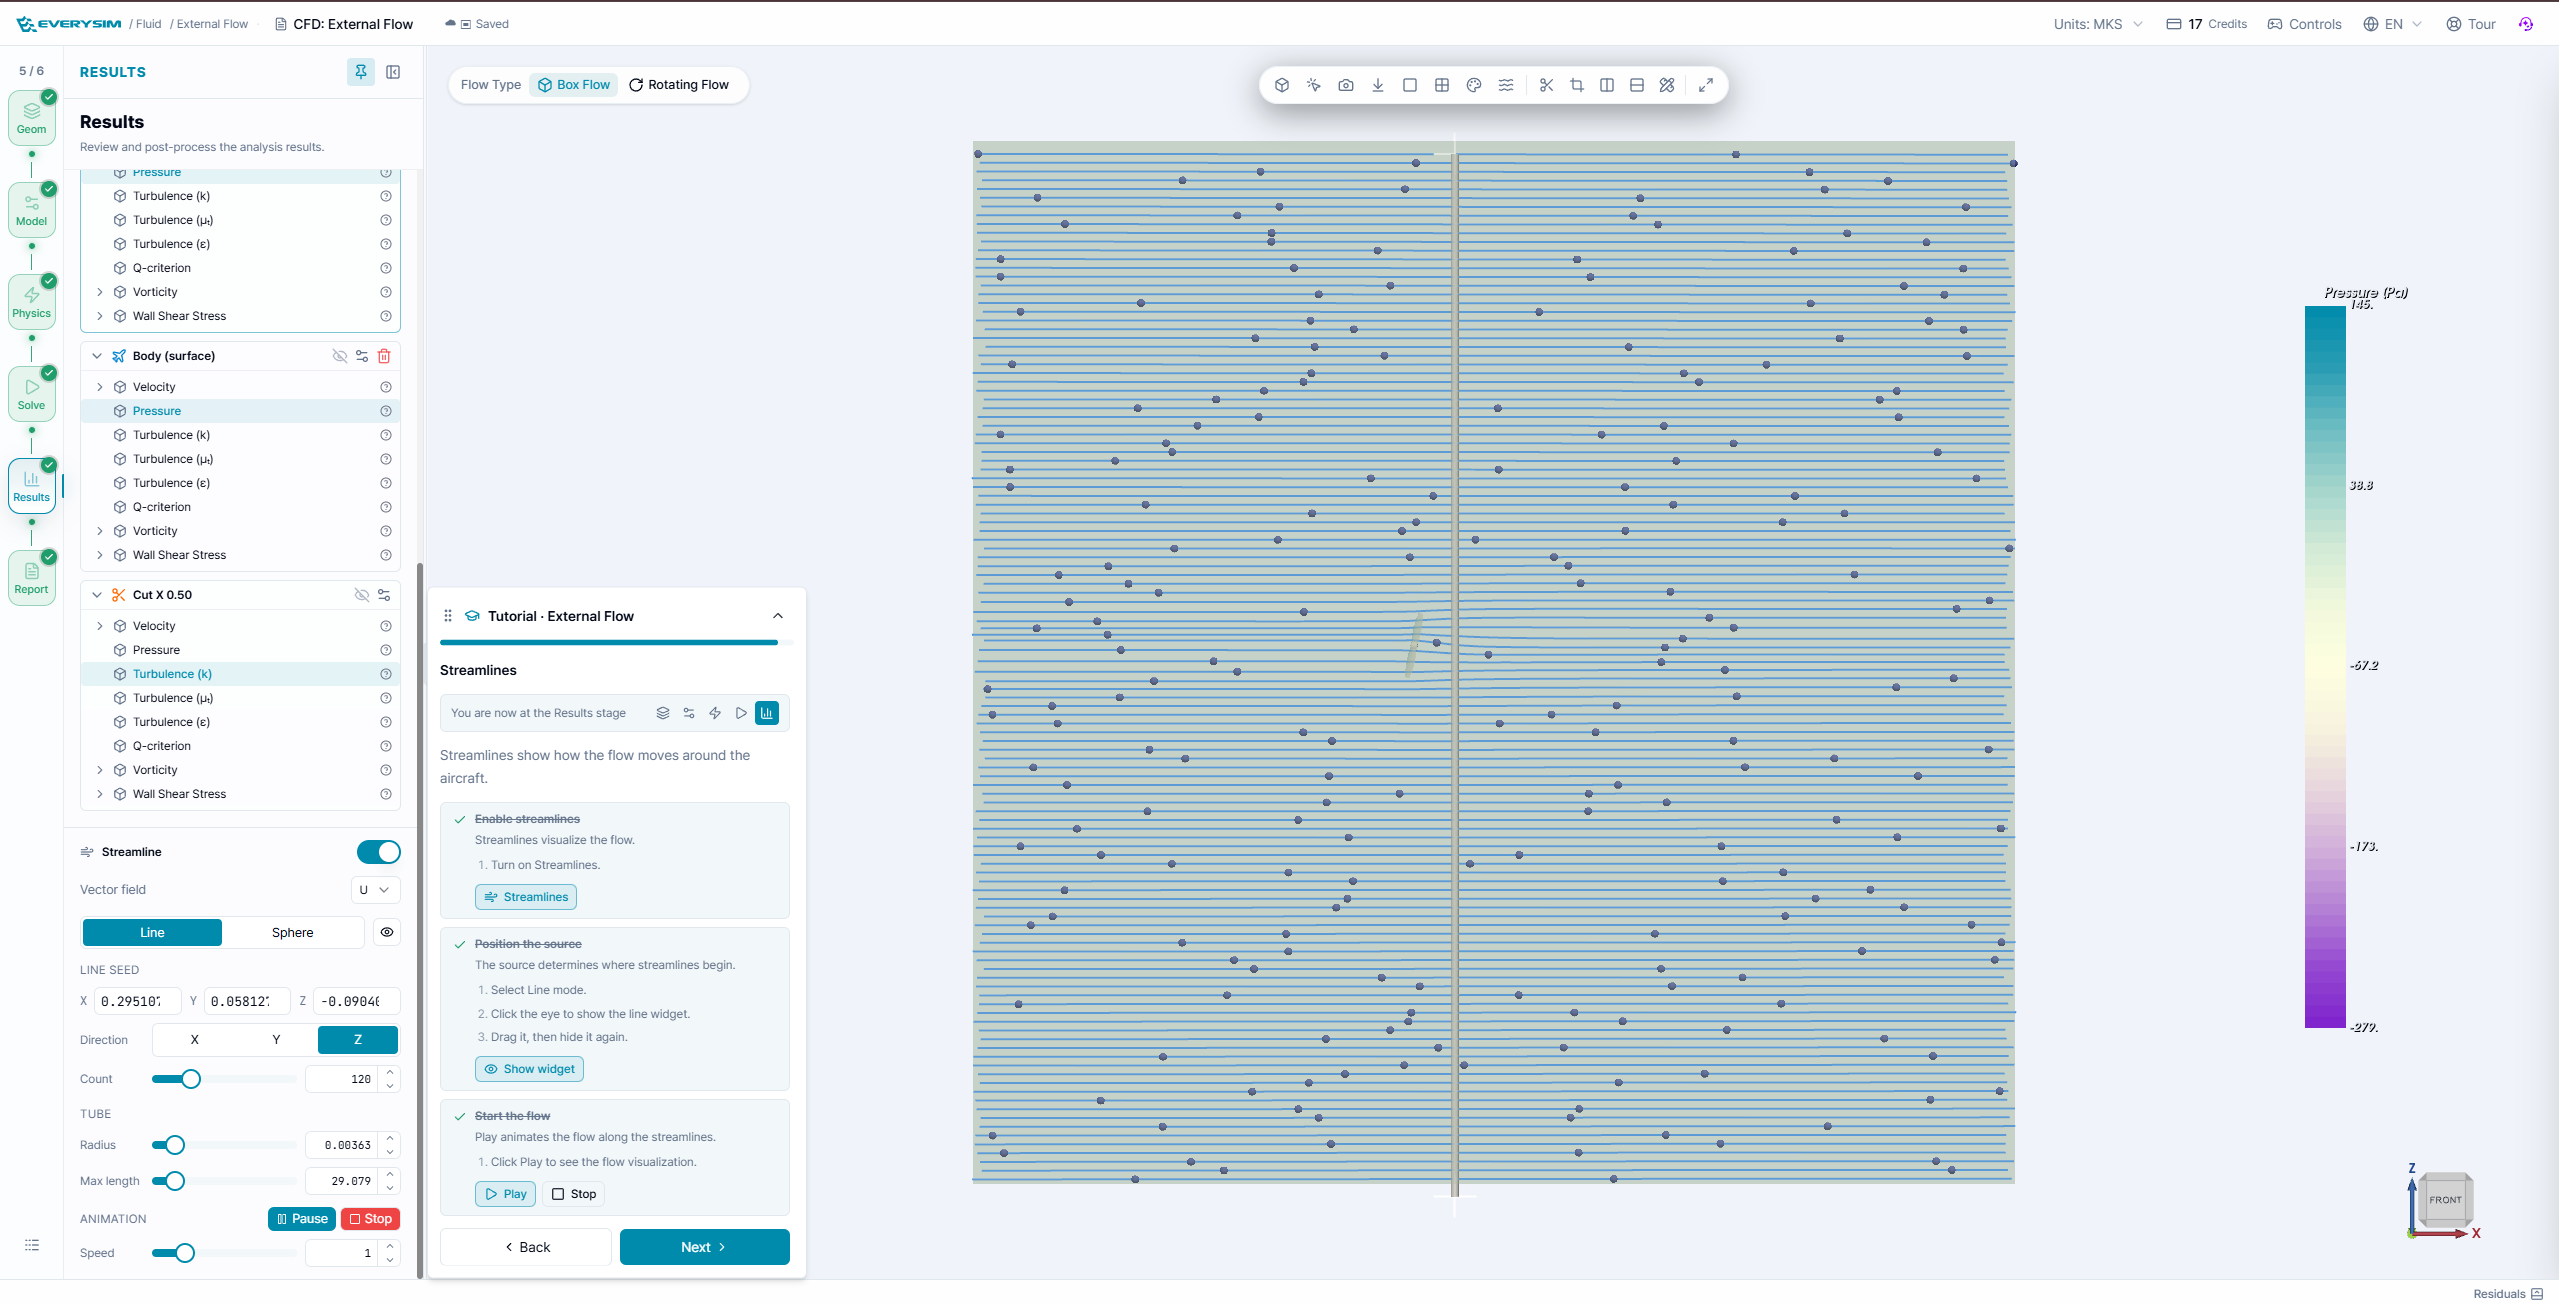
Task: Open the Units: MKS dropdown
Action: 2098,24
